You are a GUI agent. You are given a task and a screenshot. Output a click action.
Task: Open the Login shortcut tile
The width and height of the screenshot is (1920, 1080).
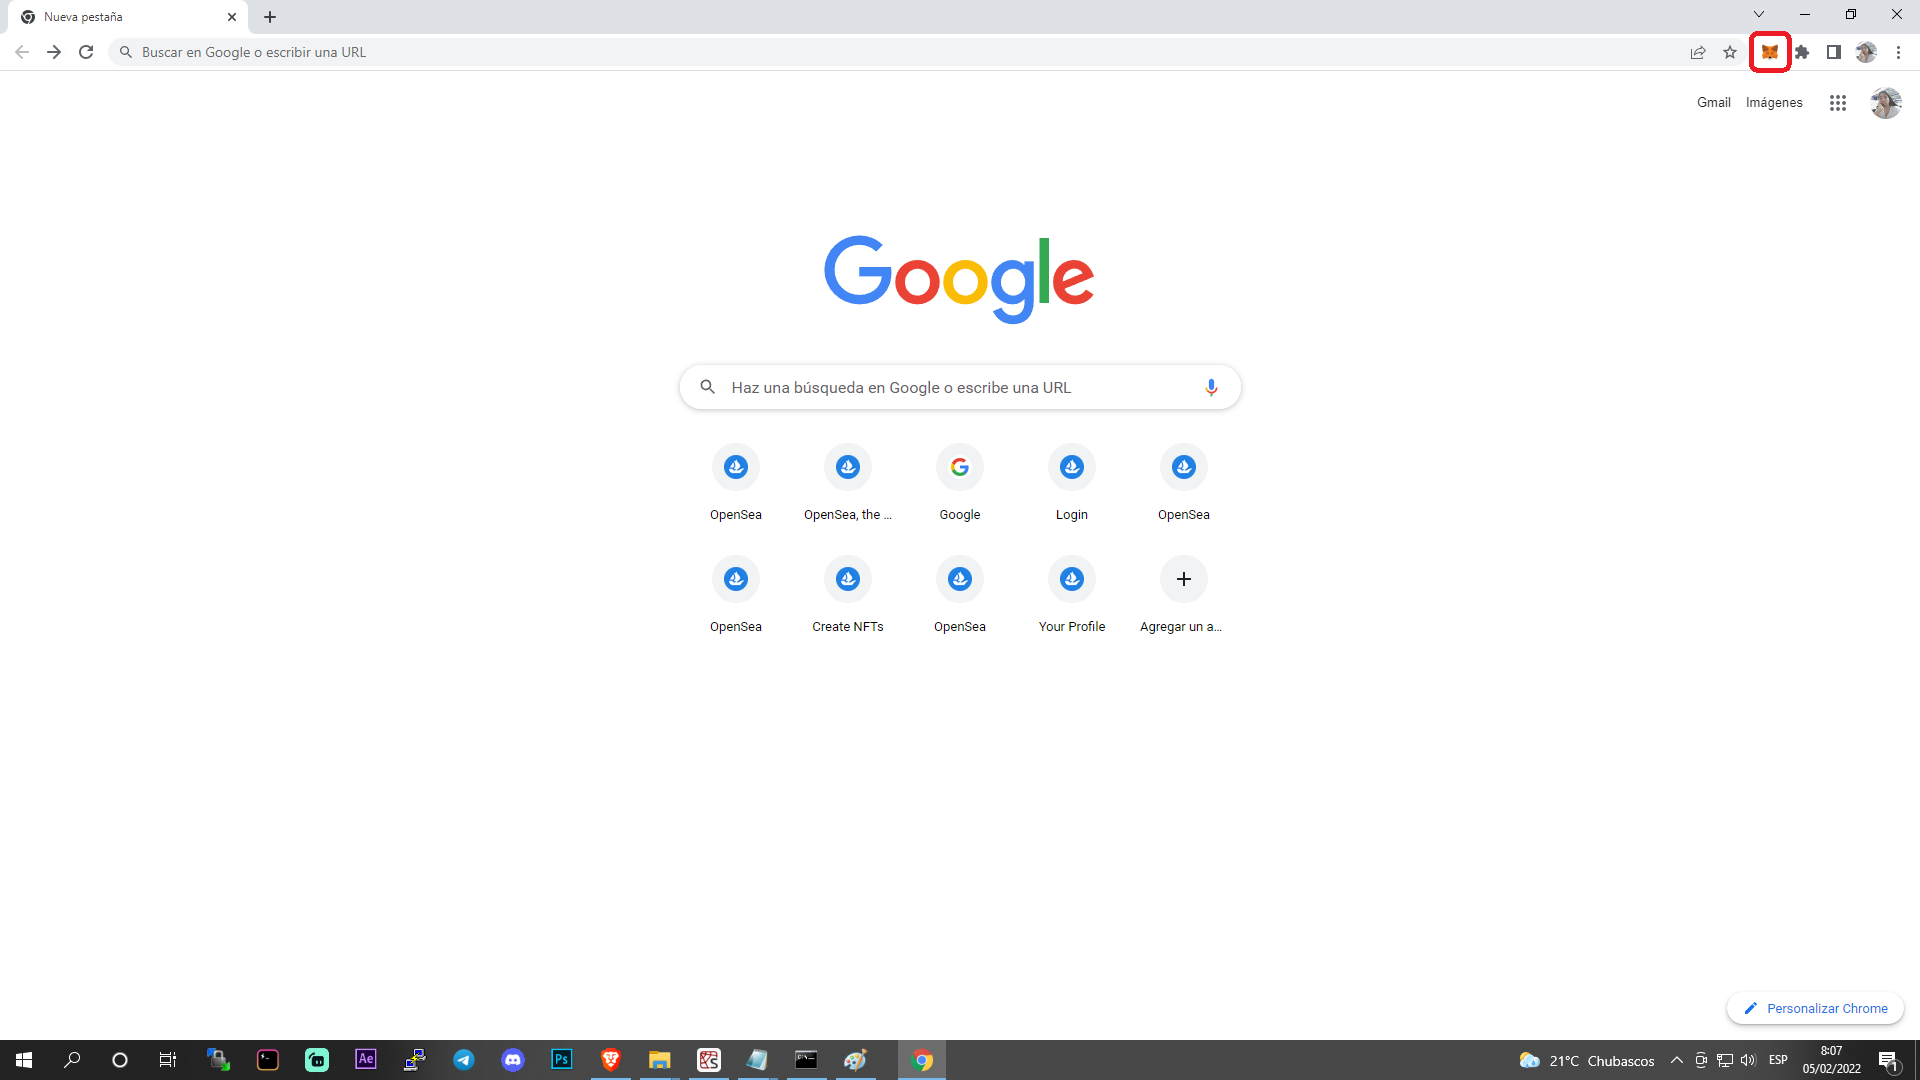tap(1072, 484)
